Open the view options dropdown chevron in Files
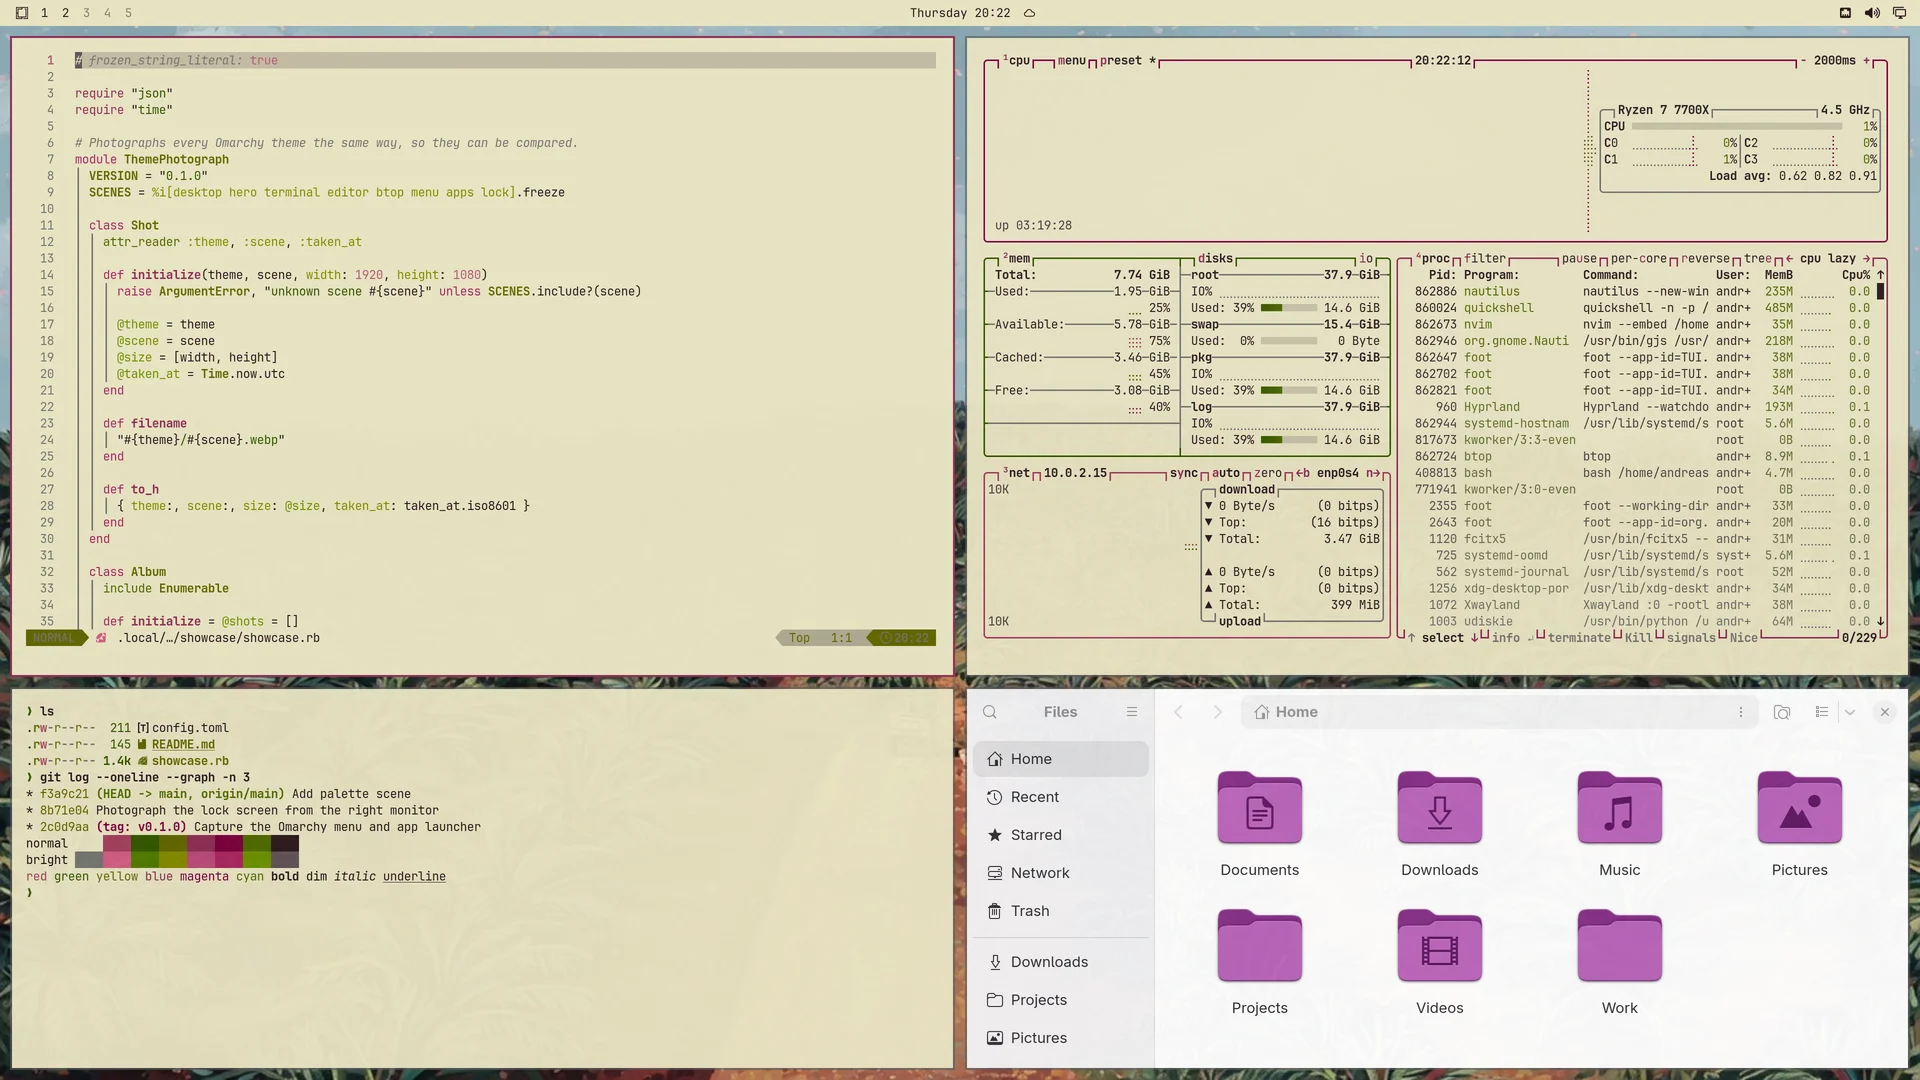This screenshot has height=1080, width=1920. pos(1849,712)
